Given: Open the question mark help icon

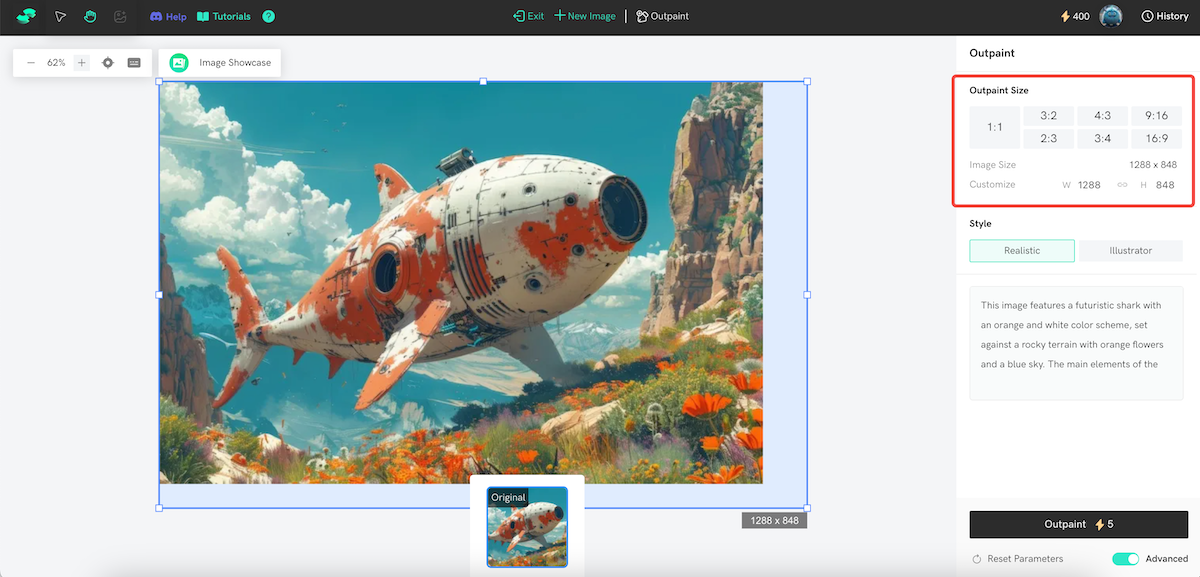Looking at the screenshot, I should 267,16.
